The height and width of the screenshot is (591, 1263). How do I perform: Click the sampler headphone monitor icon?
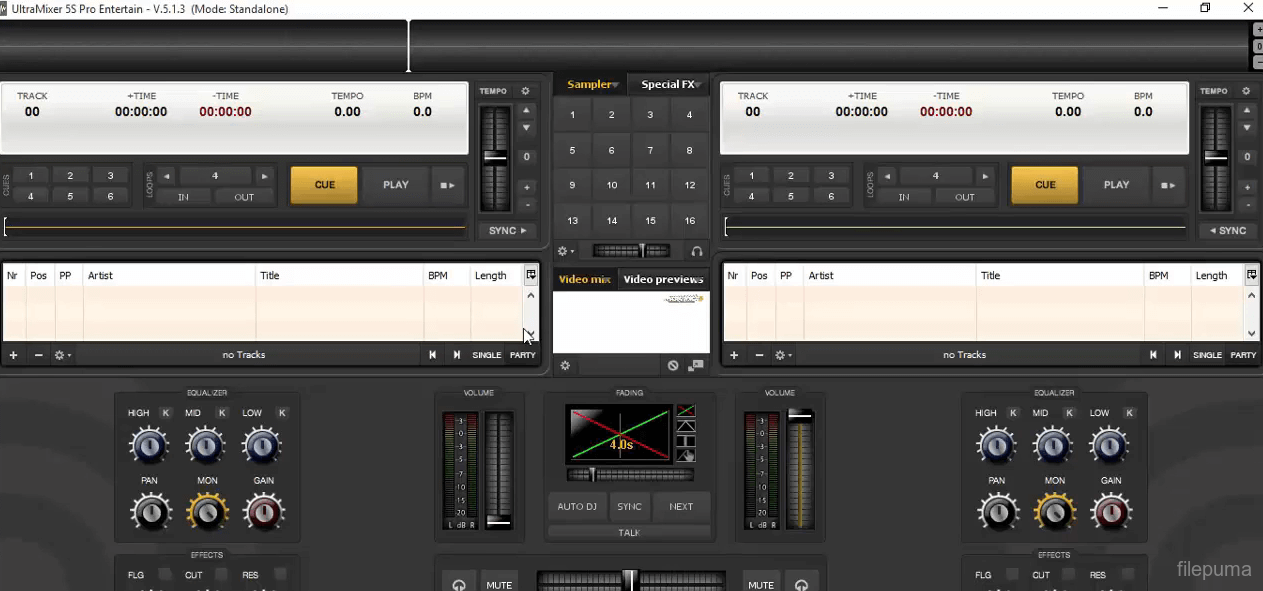(697, 251)
